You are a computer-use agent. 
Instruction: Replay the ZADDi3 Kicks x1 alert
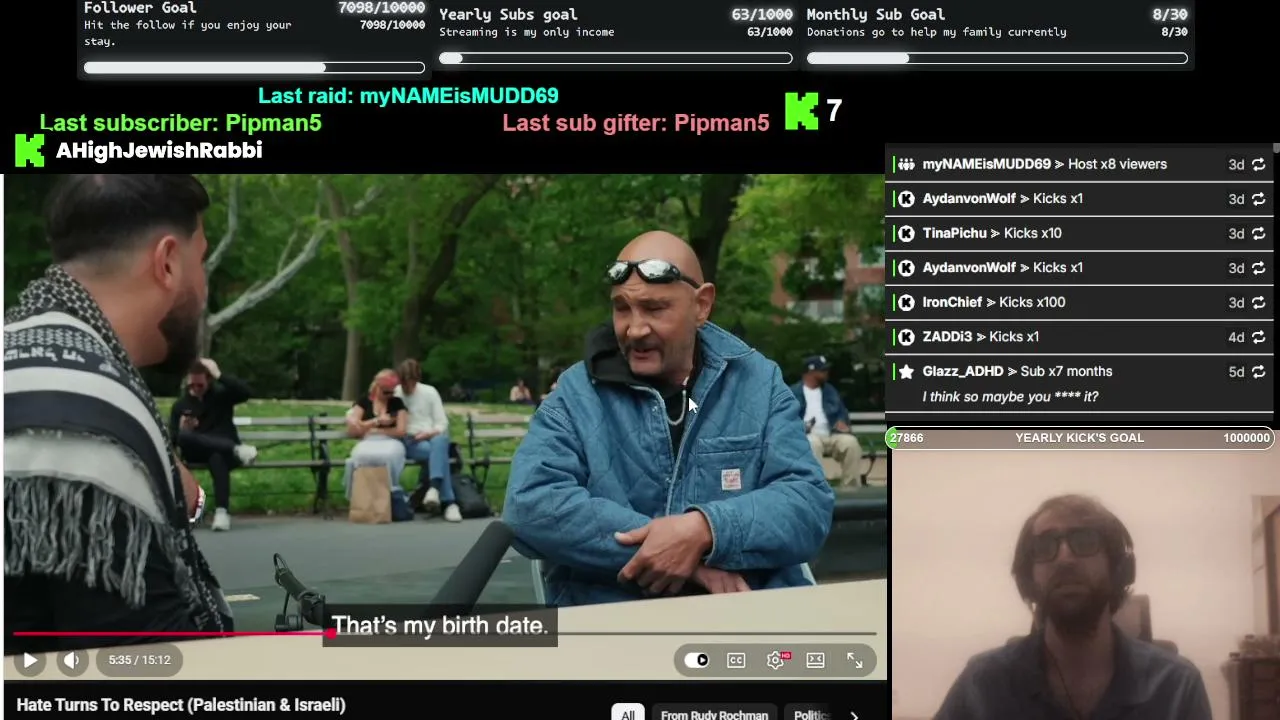(1259, 337)
